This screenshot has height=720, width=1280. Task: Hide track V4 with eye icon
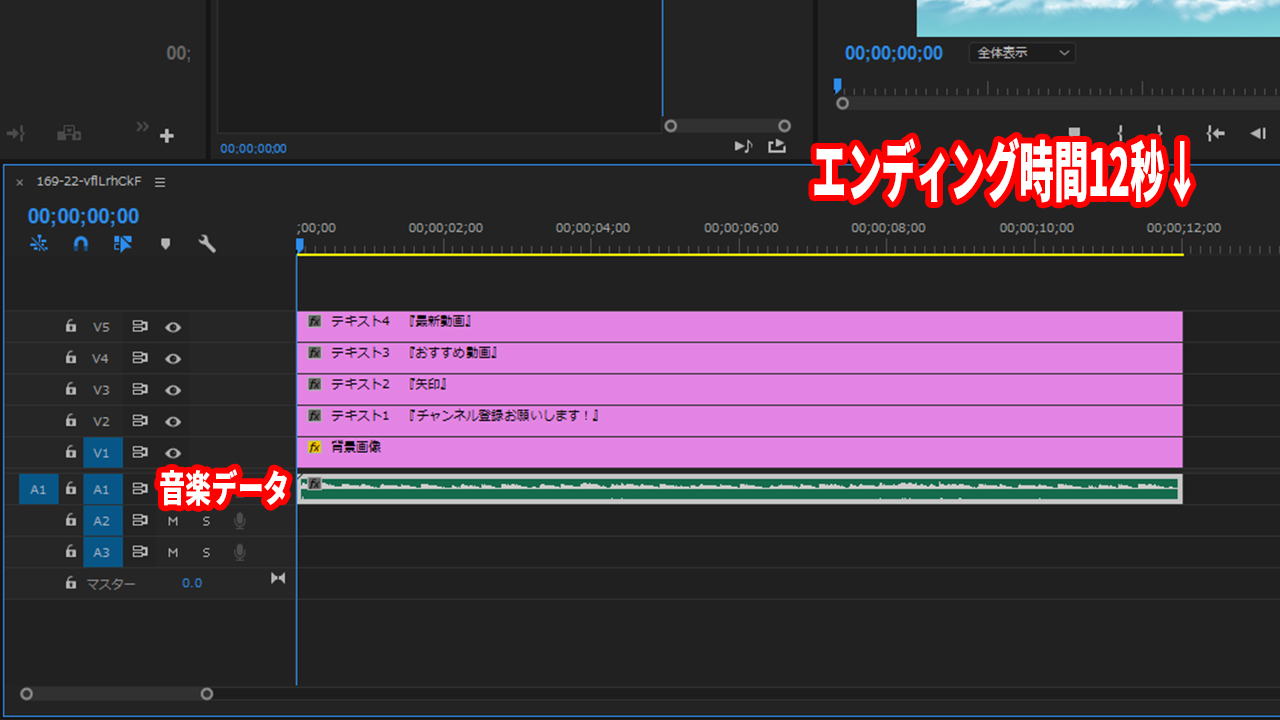[x=173, y=358]
